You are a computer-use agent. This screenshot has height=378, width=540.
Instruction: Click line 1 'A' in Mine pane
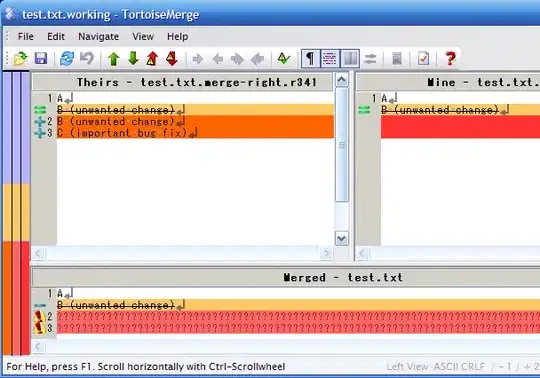click(460, 98)
